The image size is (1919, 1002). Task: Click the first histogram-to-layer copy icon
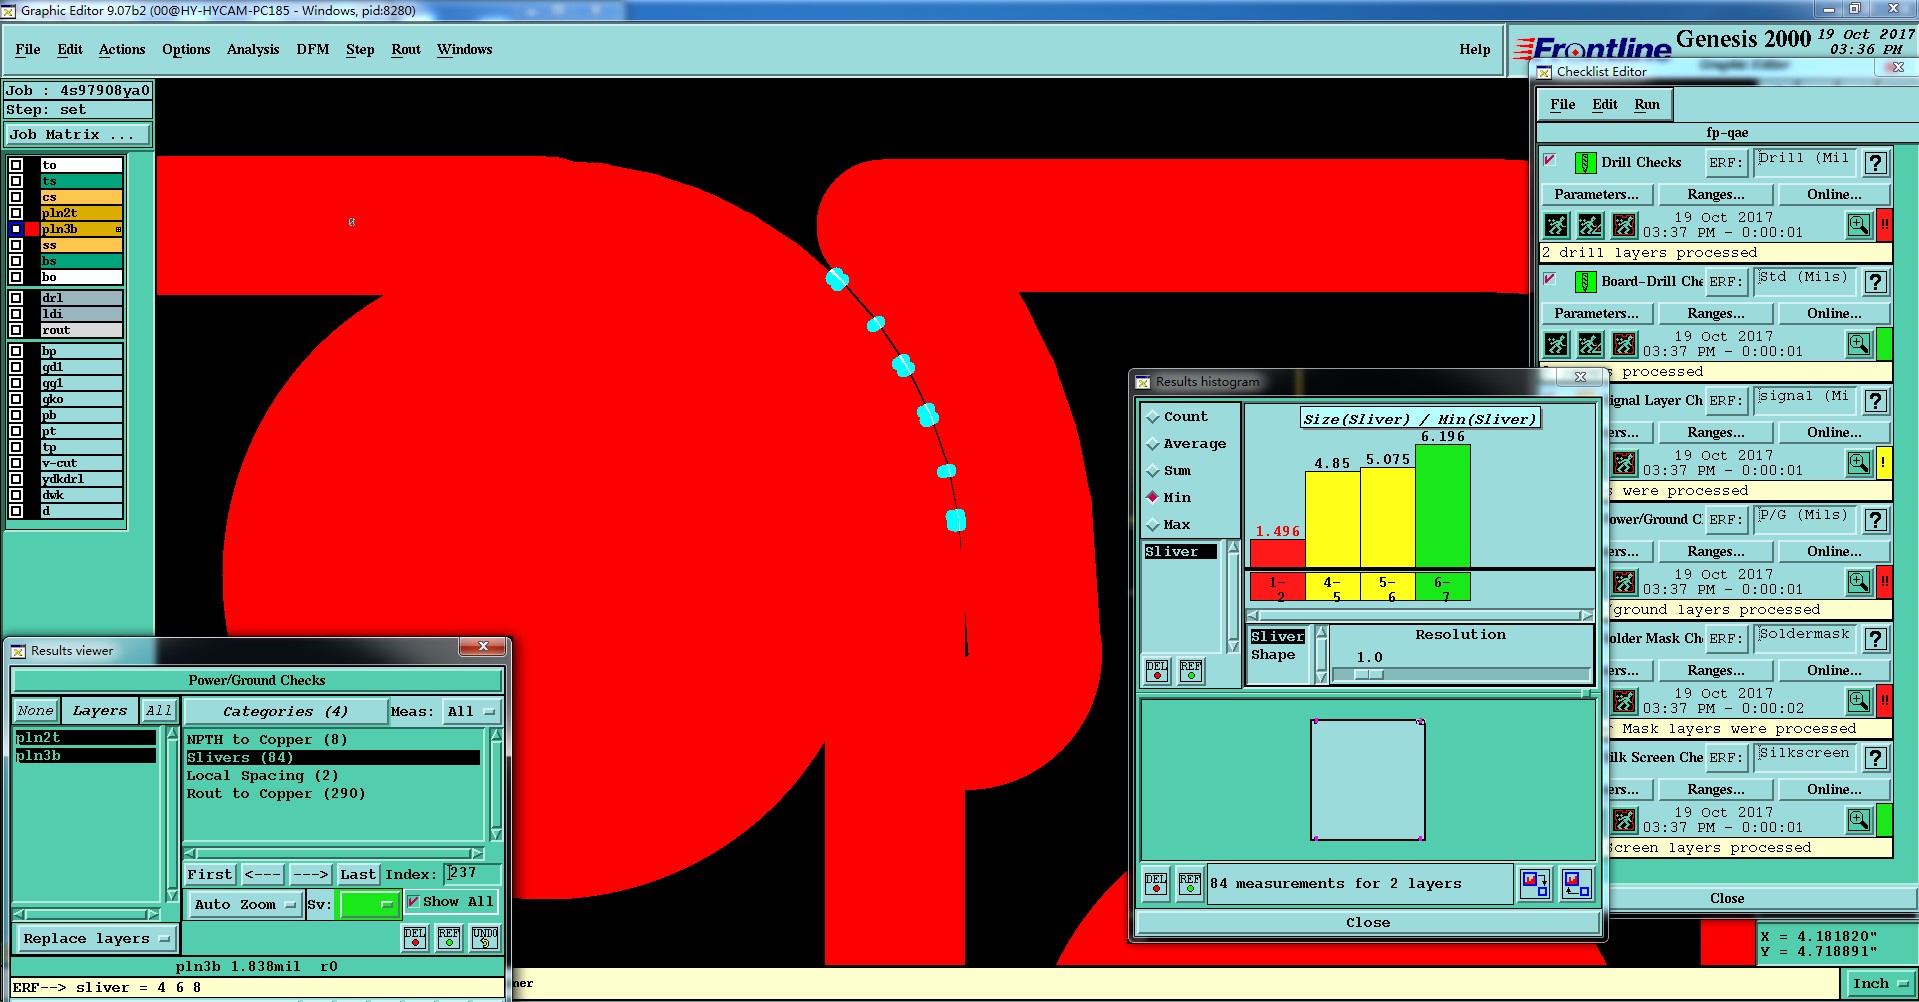1535,884
